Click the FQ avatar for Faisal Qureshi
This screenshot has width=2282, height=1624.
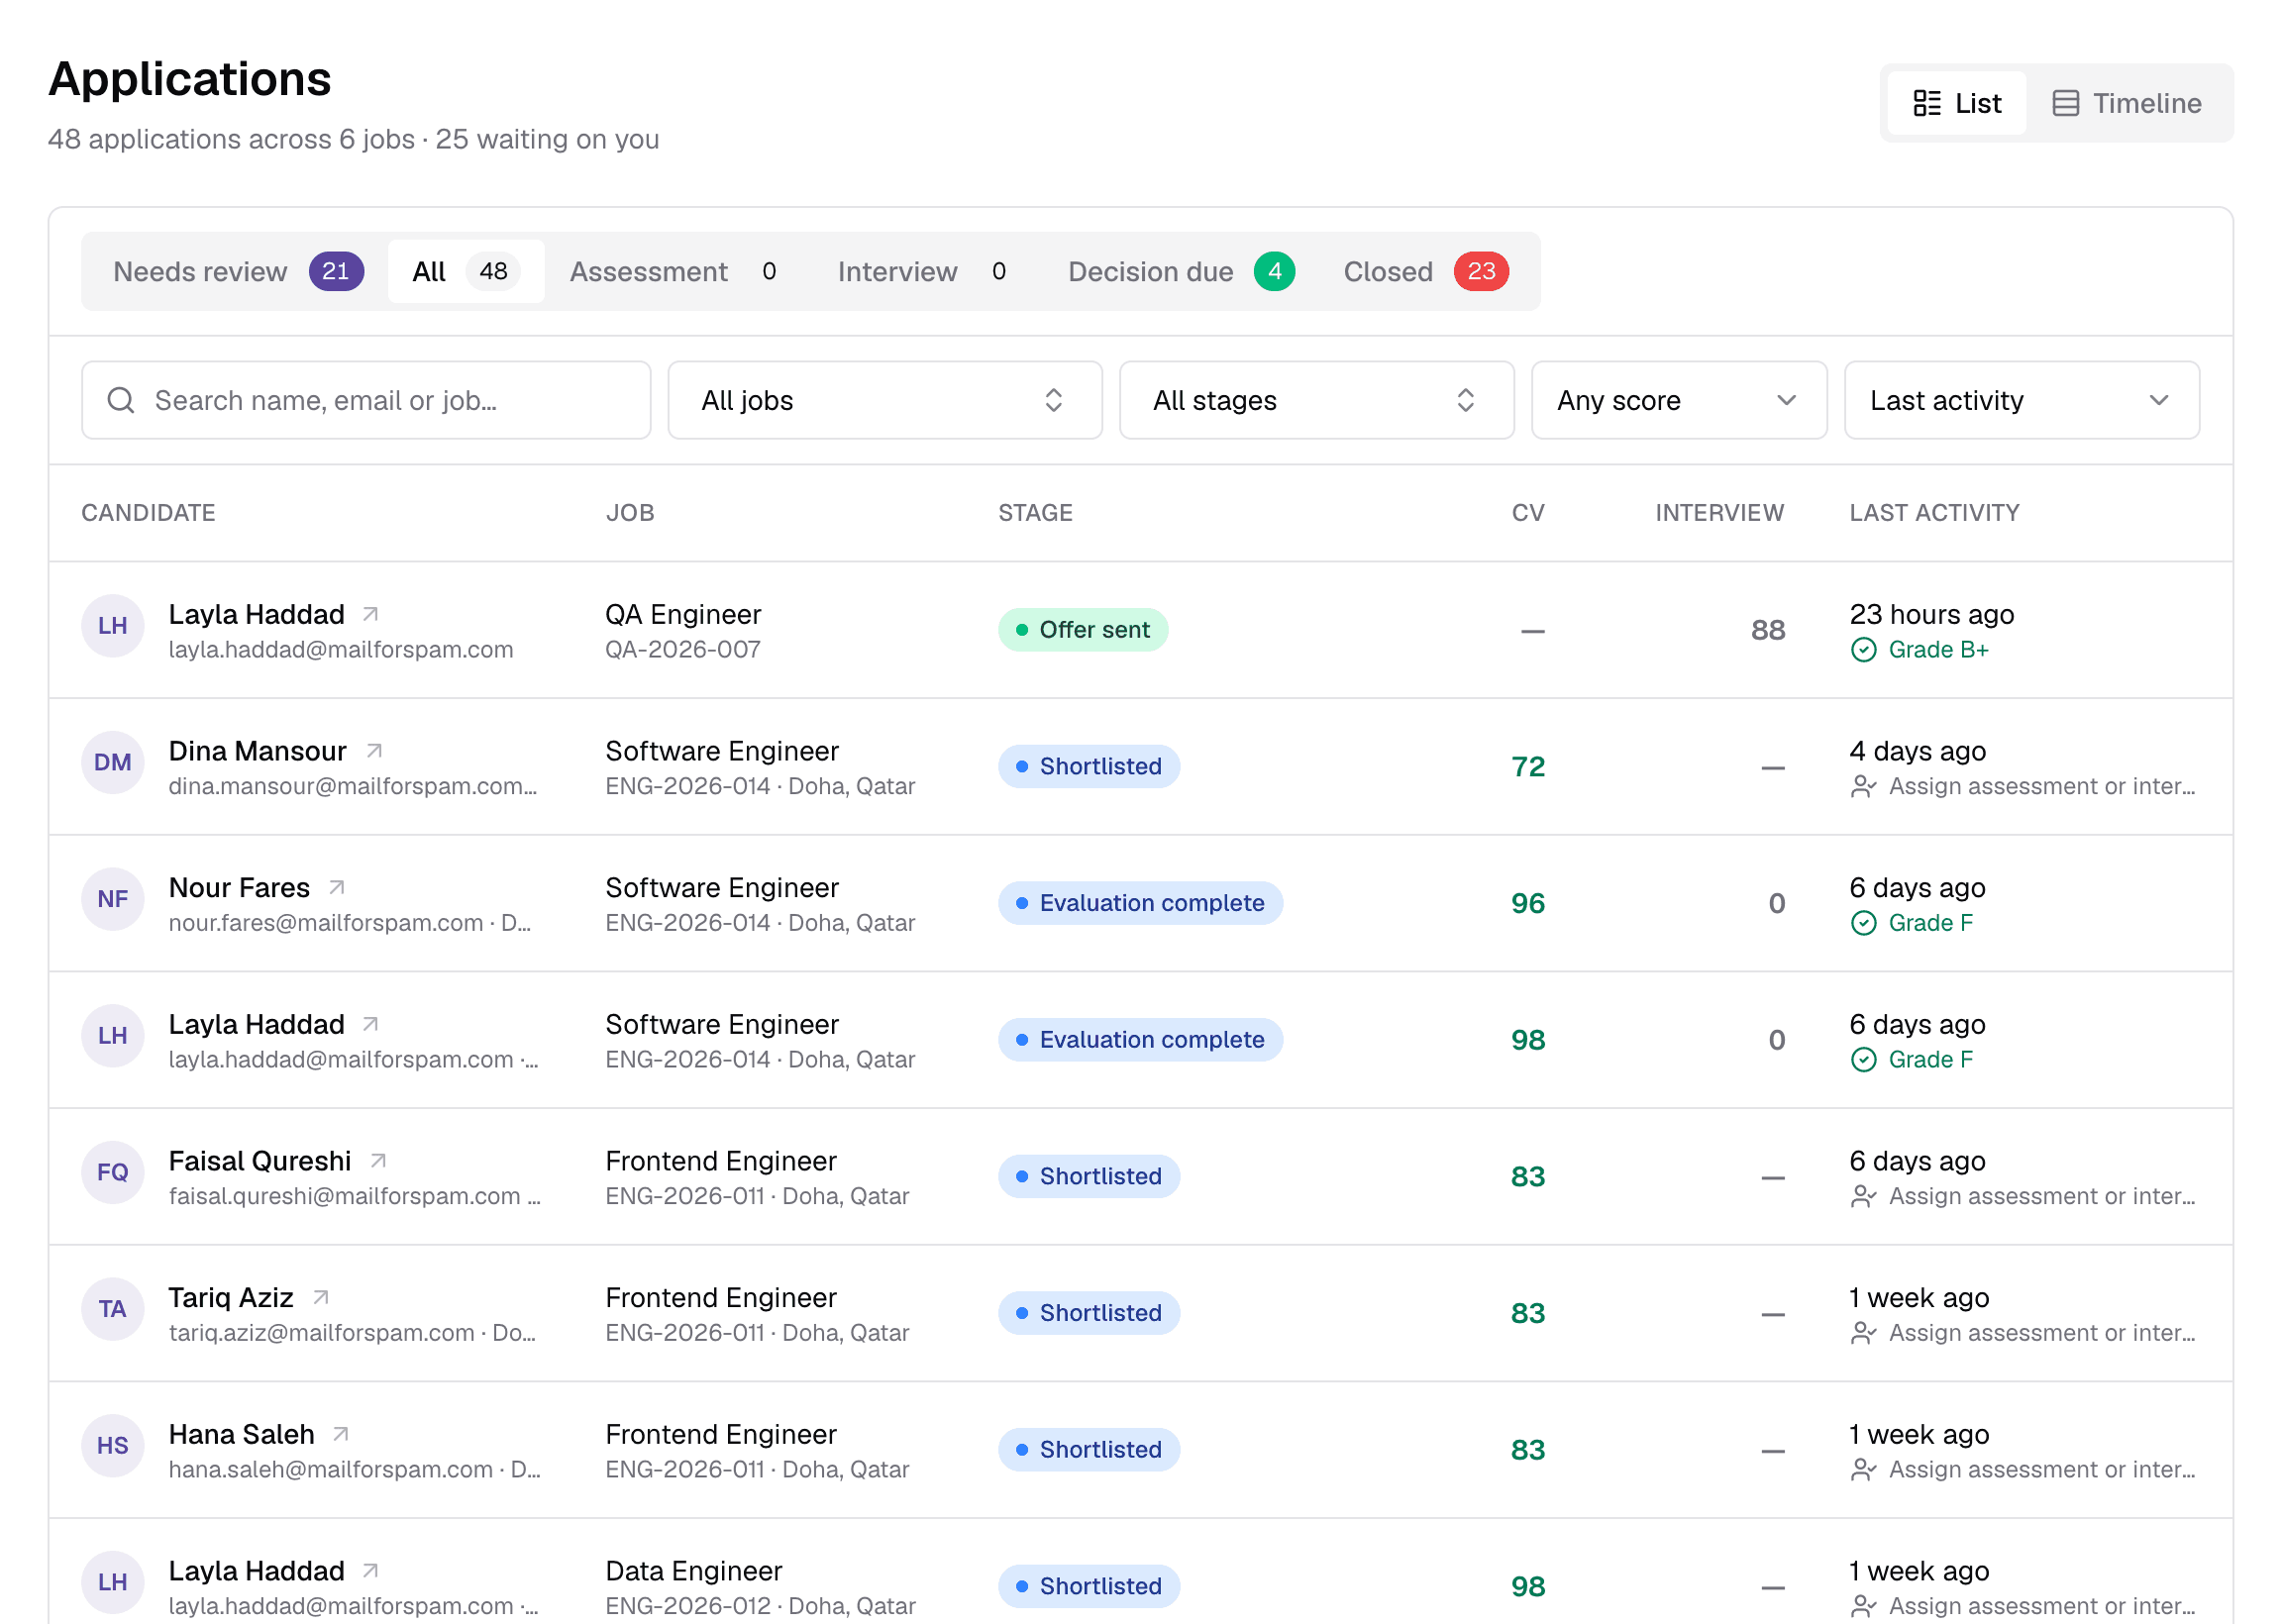point(113,1173)
